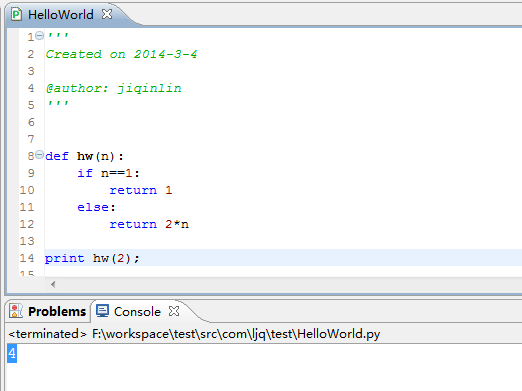This screenshot has height=391, width=522.
Task: Click line number 12 in the gutter
Action: 27,224
